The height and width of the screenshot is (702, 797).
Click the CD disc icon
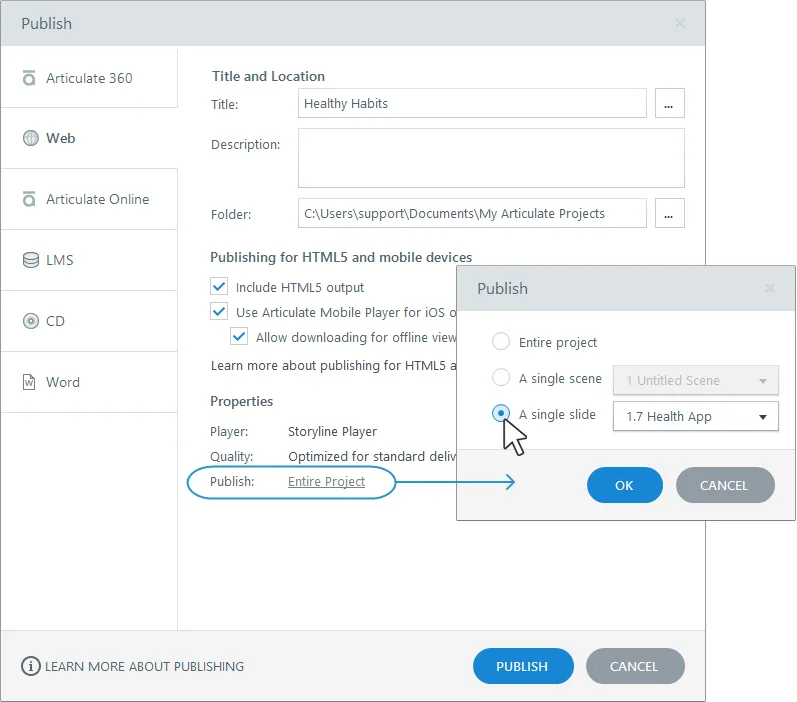pyautogui.click(x=30, y=321)
